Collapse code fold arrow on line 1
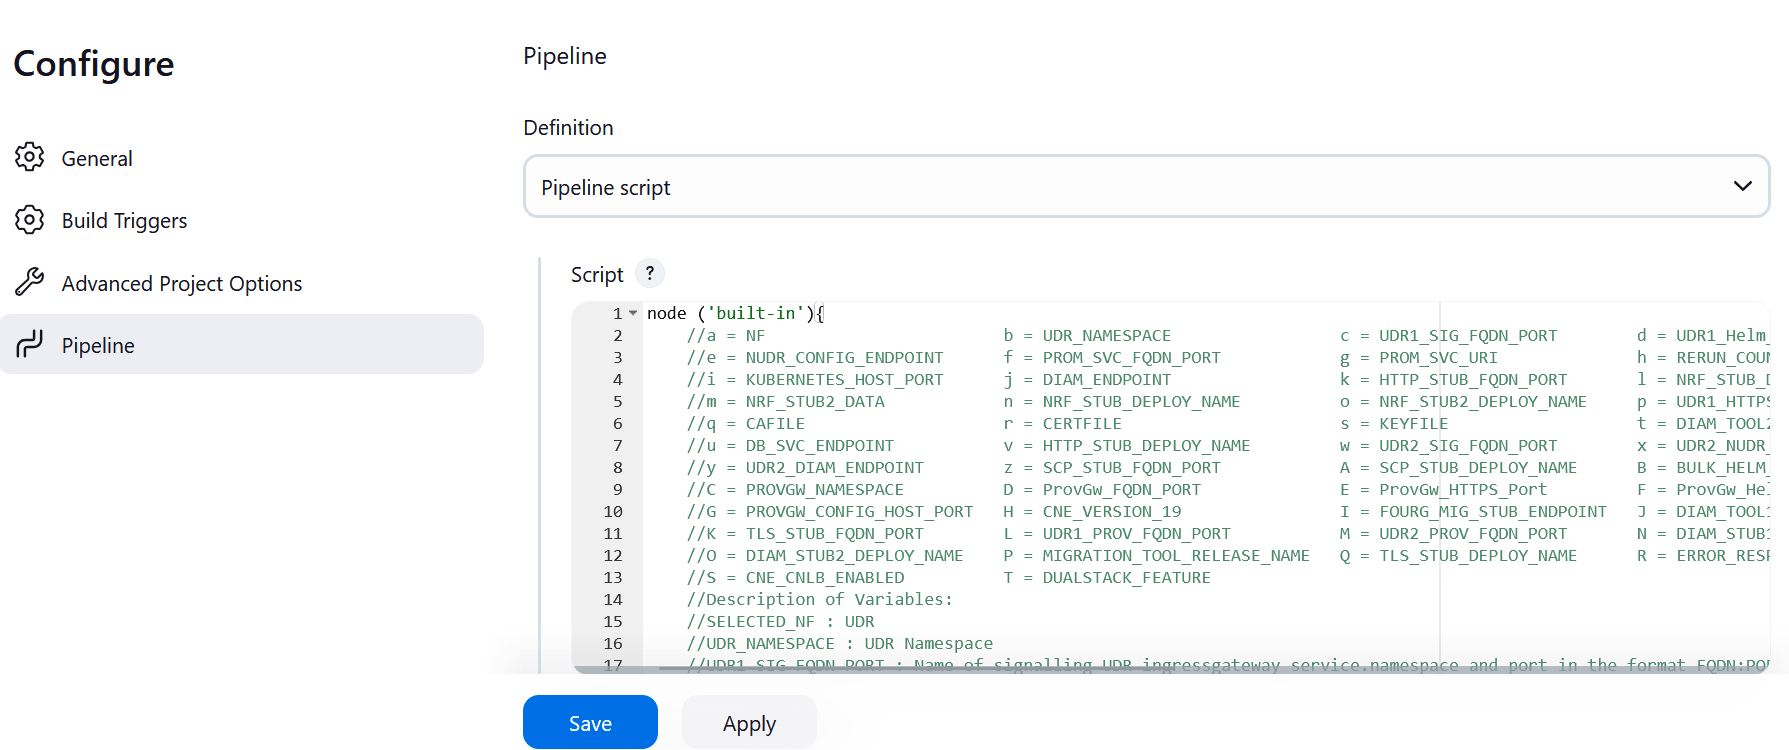 pyautogui.click(x=633, y=313)
